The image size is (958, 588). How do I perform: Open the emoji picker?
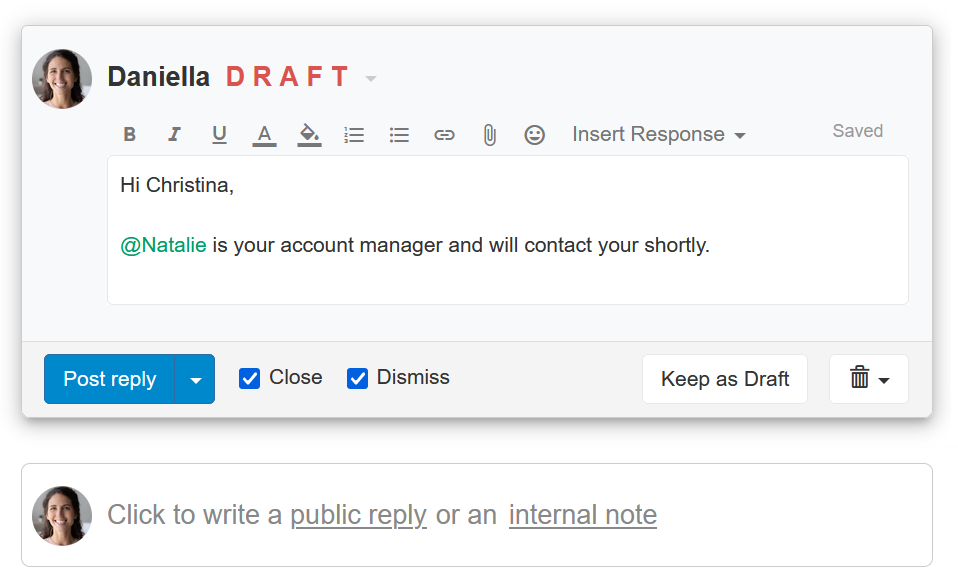pos(535,134)
